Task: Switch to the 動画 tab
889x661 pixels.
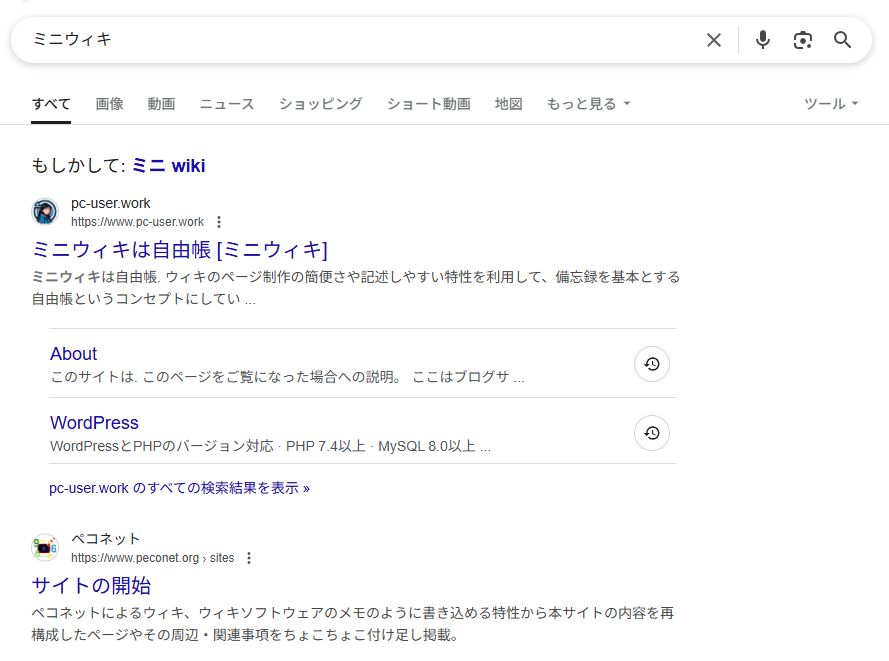Action: tap(162, 104)
